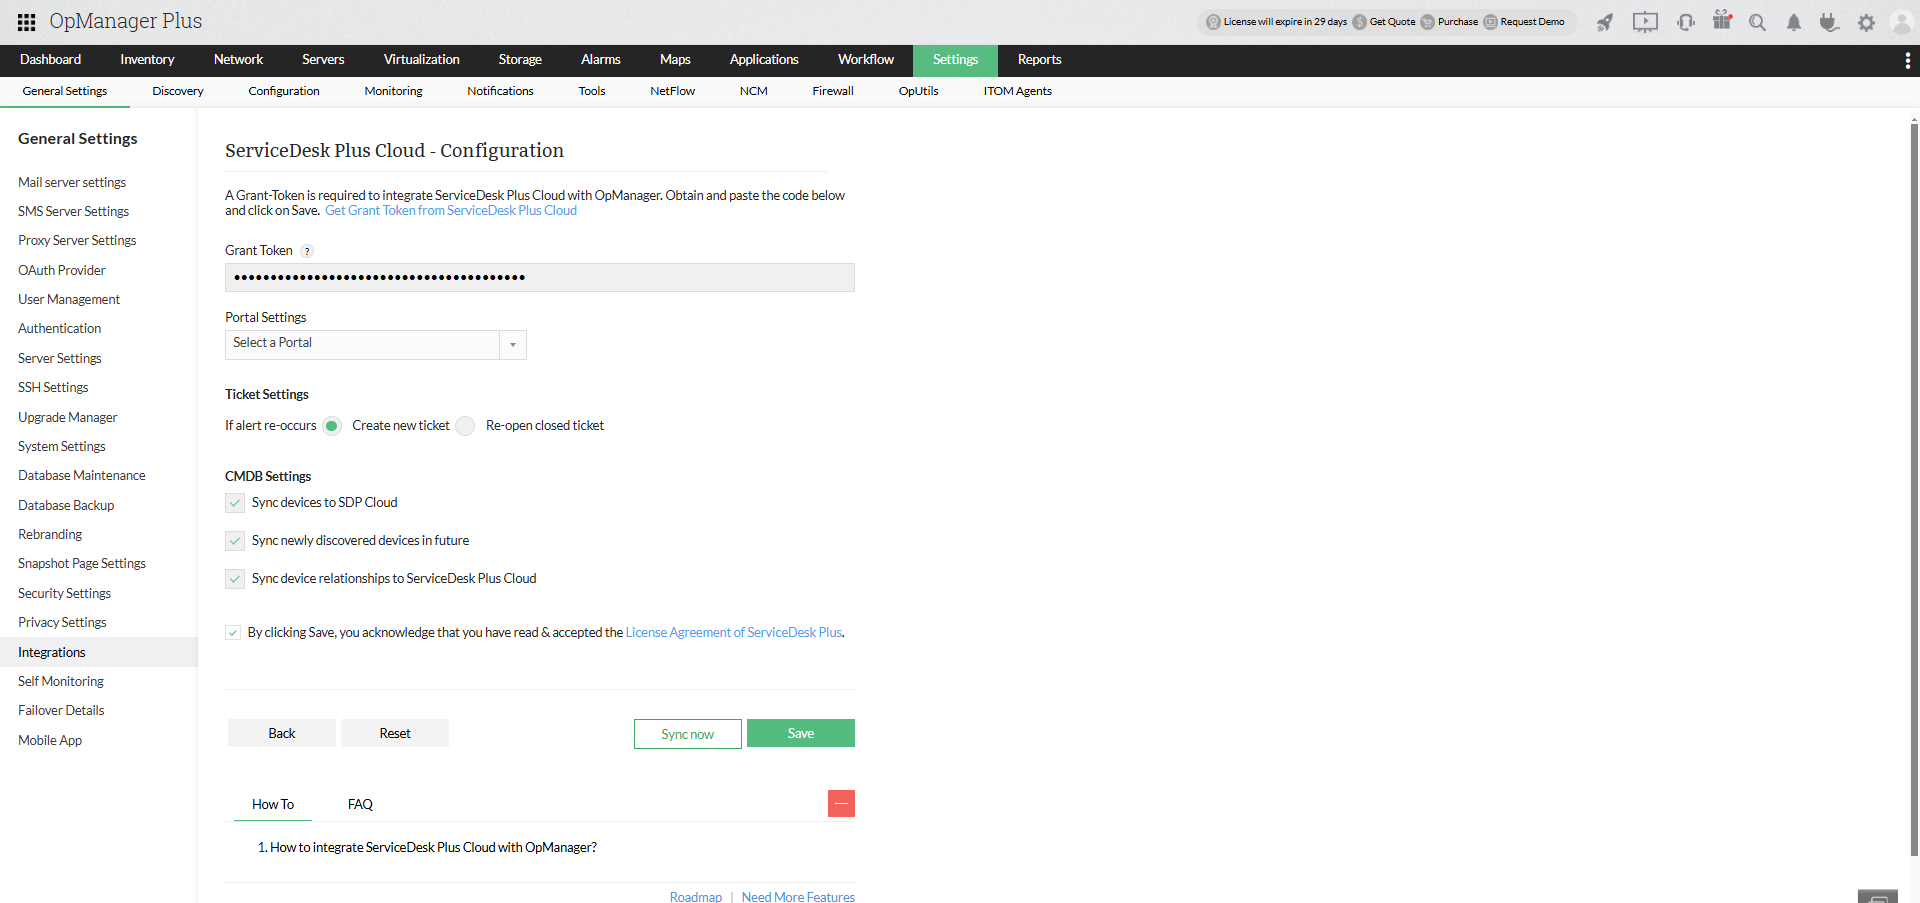Switch to the FAQ tab
This screenshot has height=903, width=1920.
coord(360,804)
